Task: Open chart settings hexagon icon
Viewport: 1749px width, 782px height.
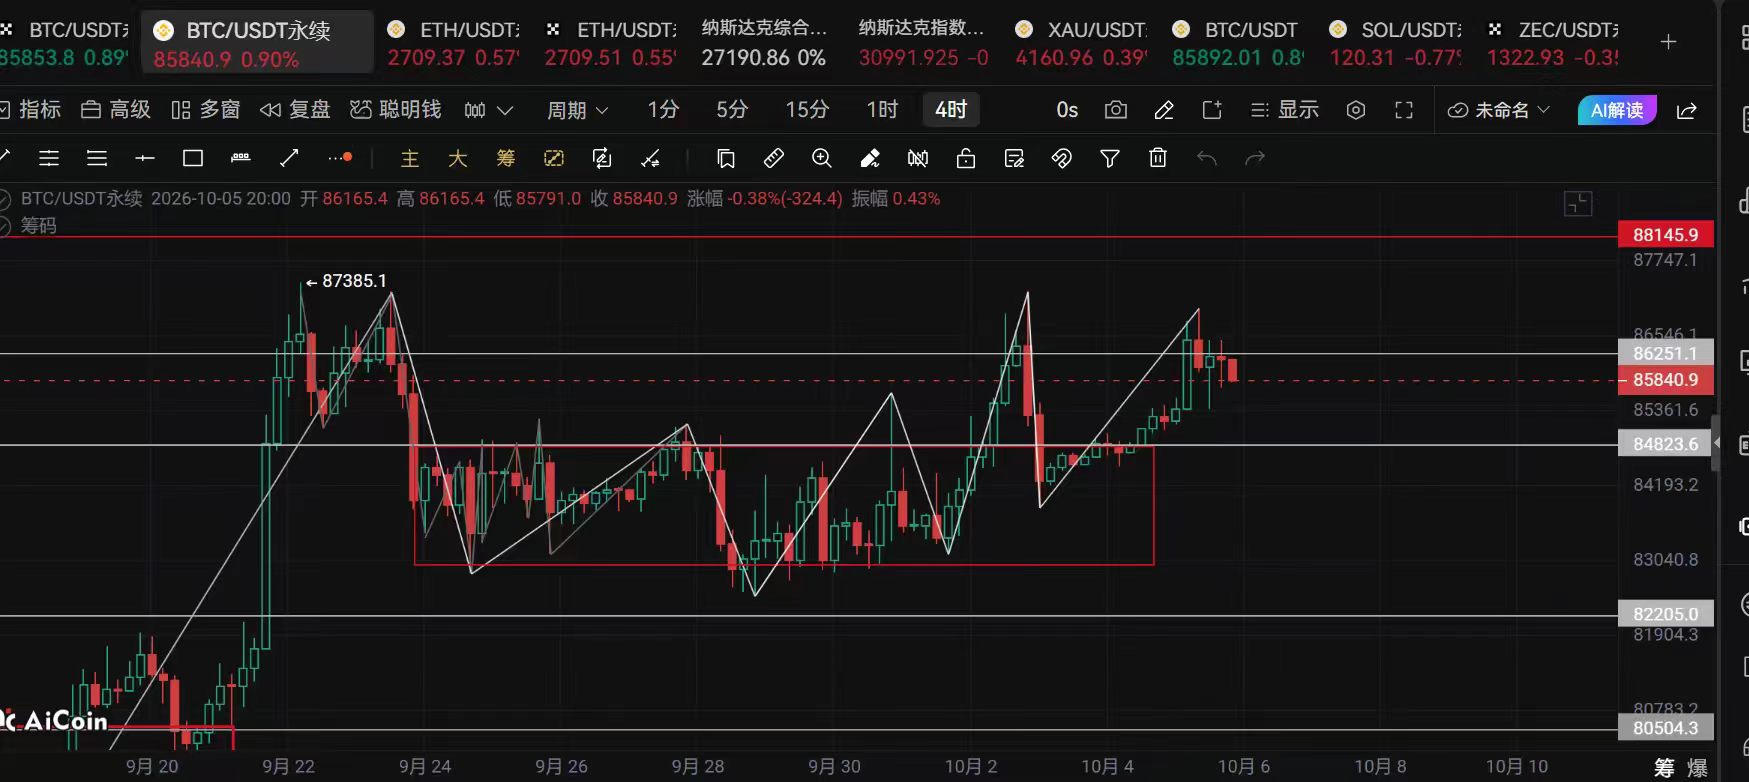Action: tap(1356, 110)
